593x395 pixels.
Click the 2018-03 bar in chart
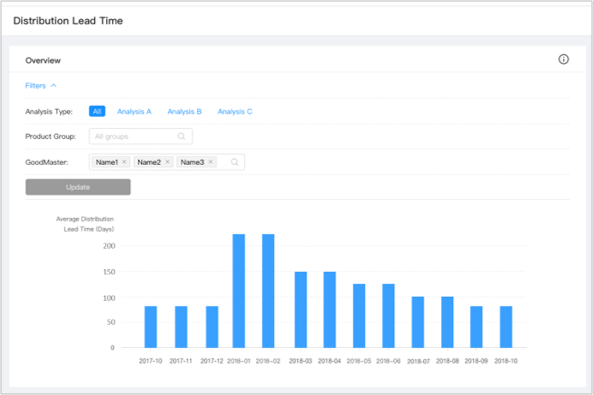click(x=301, y=309)
